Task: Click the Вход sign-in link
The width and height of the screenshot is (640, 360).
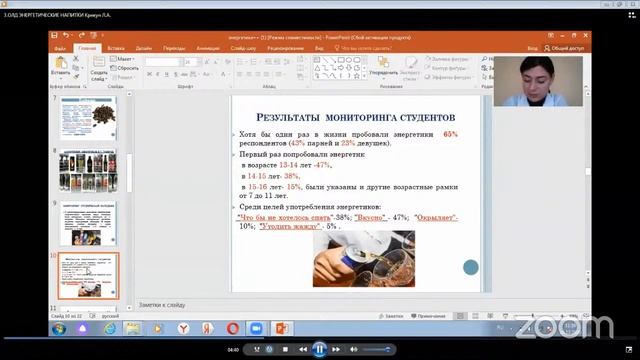Action: click(x=532, y=48)
